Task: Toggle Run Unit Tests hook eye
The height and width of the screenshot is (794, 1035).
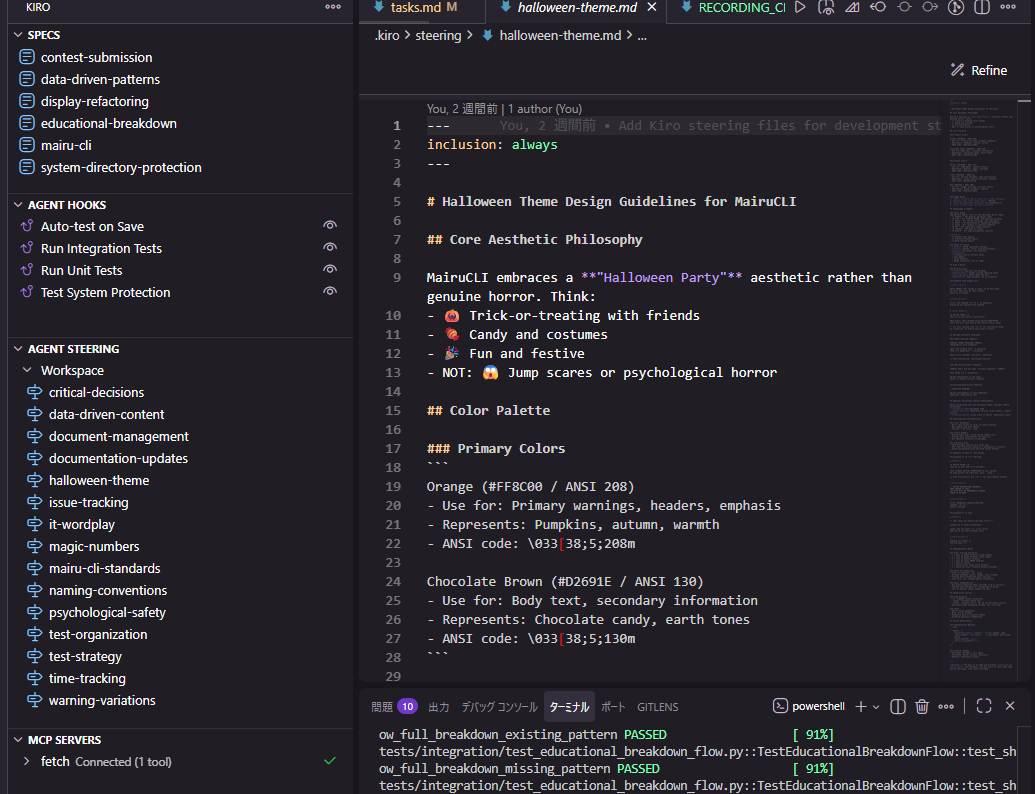Action: coord(330,269)
